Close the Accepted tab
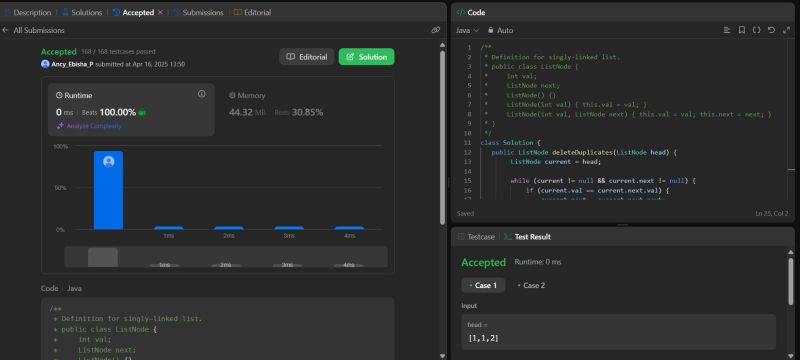Screen dimensions: 800x360 pyautogui.click(x=160, y=12)
